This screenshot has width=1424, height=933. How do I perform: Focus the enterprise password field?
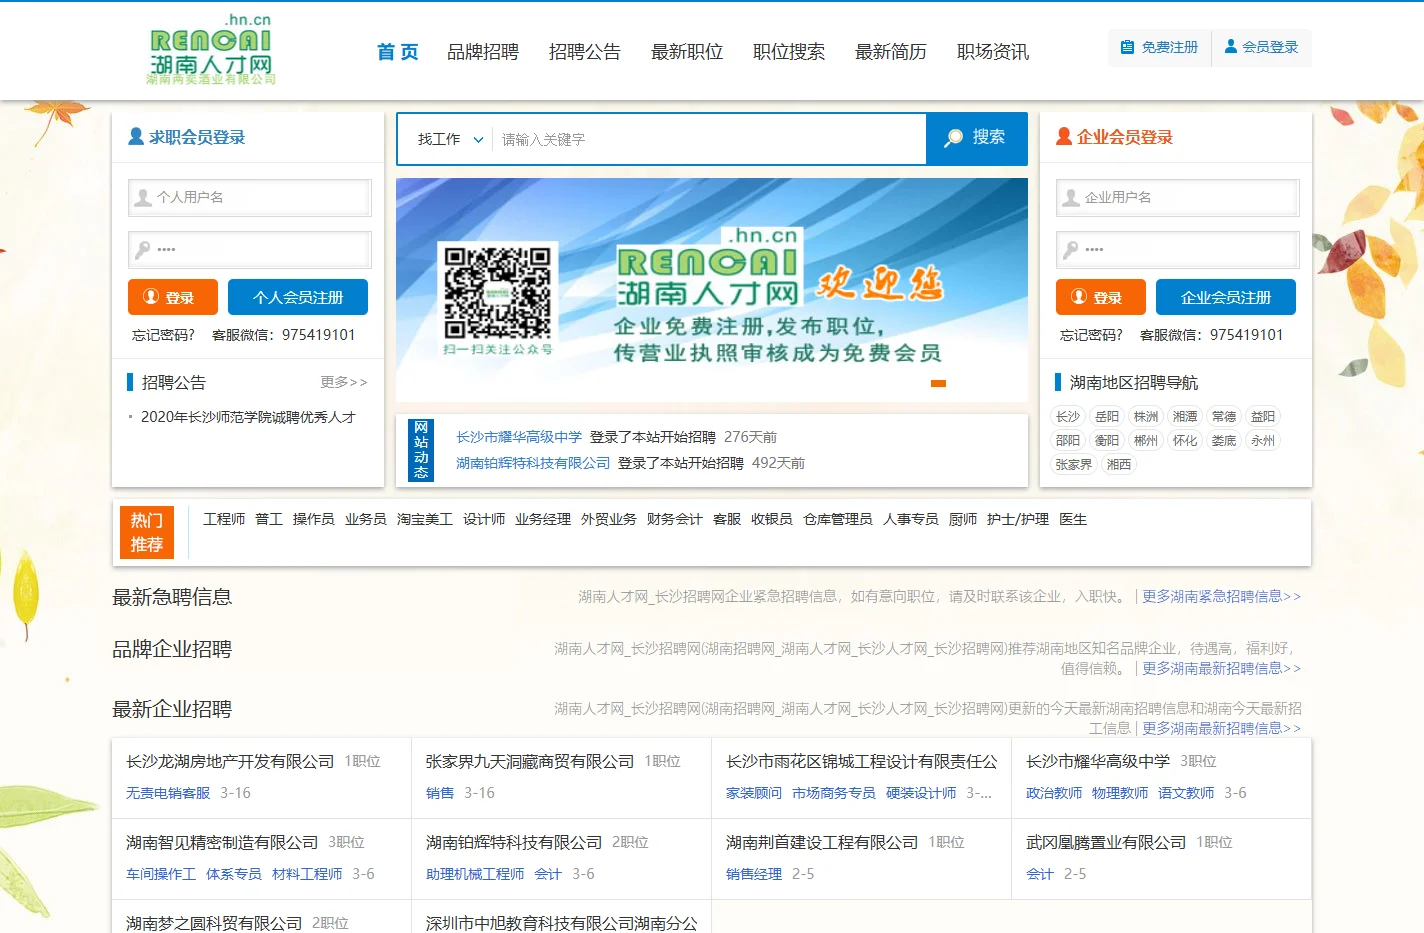(1178, 249)
